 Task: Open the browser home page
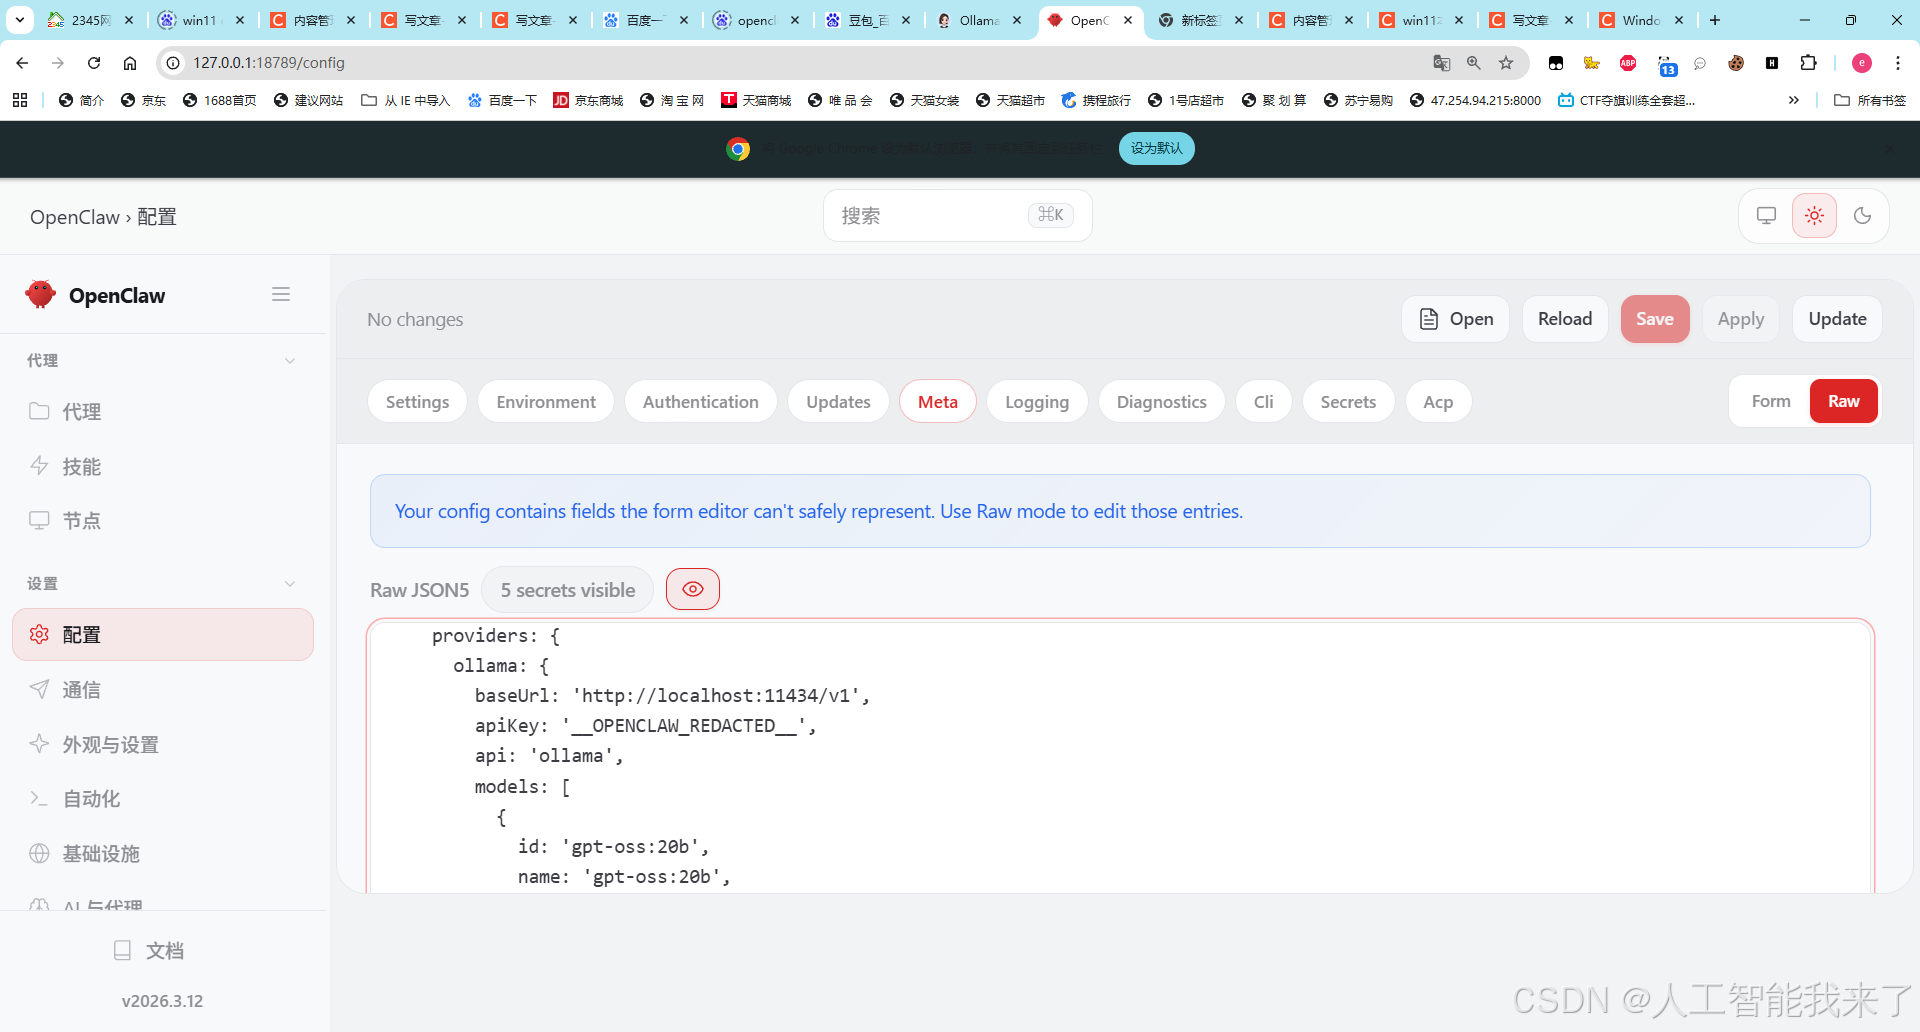[x=130, y=63]
